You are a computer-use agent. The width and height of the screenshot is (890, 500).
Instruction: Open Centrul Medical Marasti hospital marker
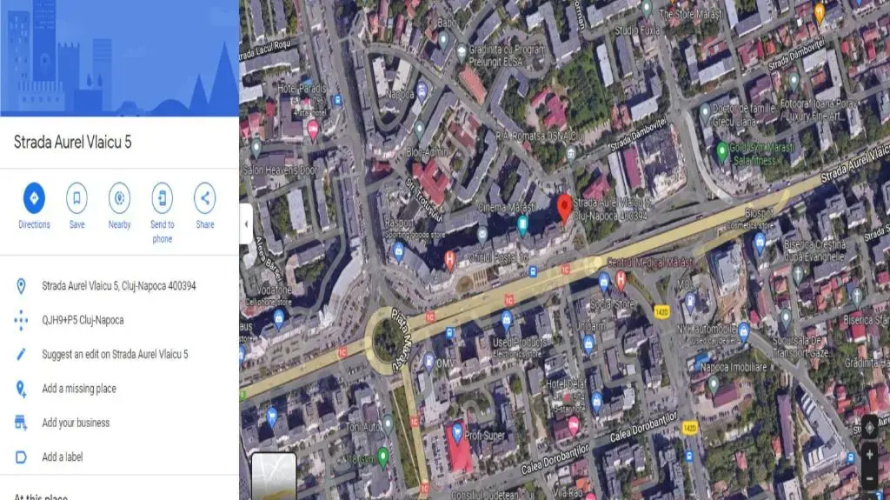[x=620, y=279]
